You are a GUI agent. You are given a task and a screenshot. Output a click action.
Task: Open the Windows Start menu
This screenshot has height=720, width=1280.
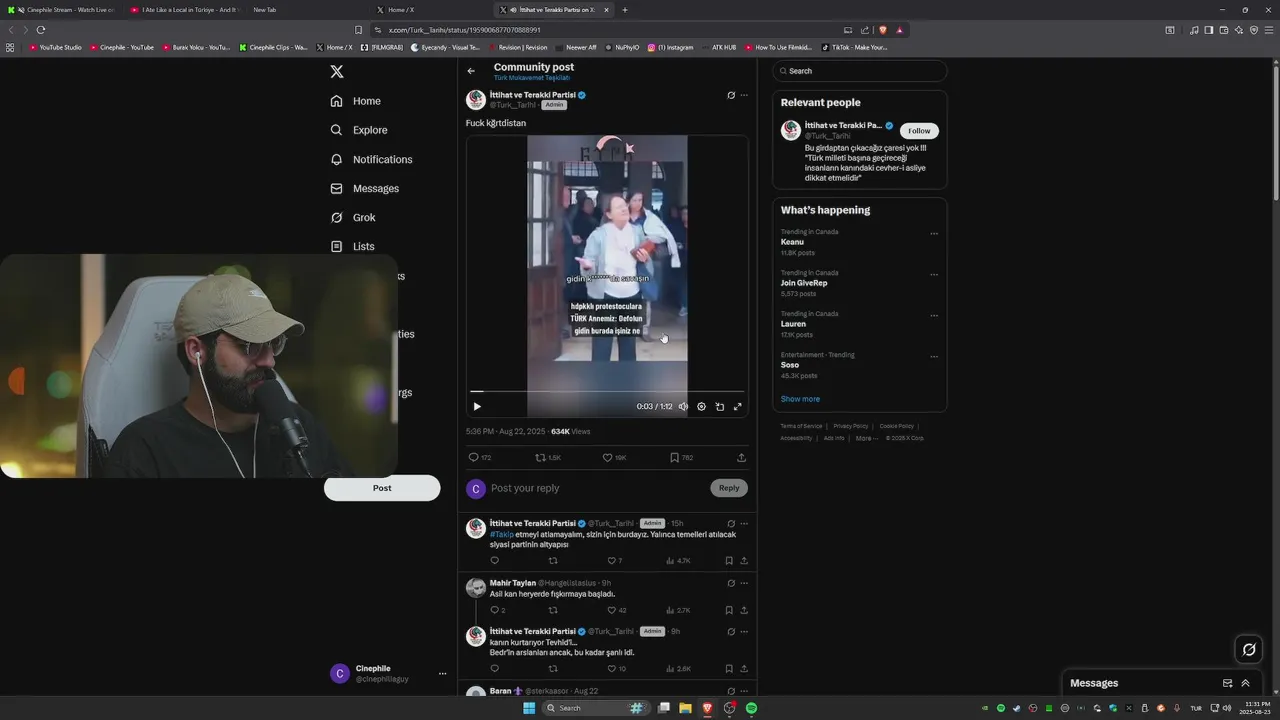(x=529, y=708)
